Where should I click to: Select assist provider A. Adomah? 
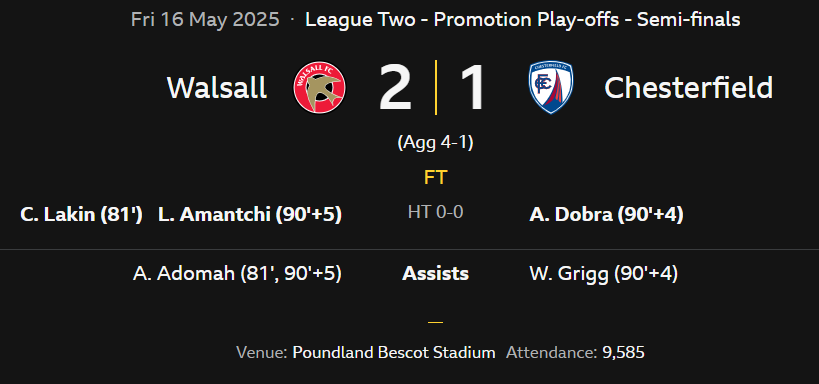183,274
